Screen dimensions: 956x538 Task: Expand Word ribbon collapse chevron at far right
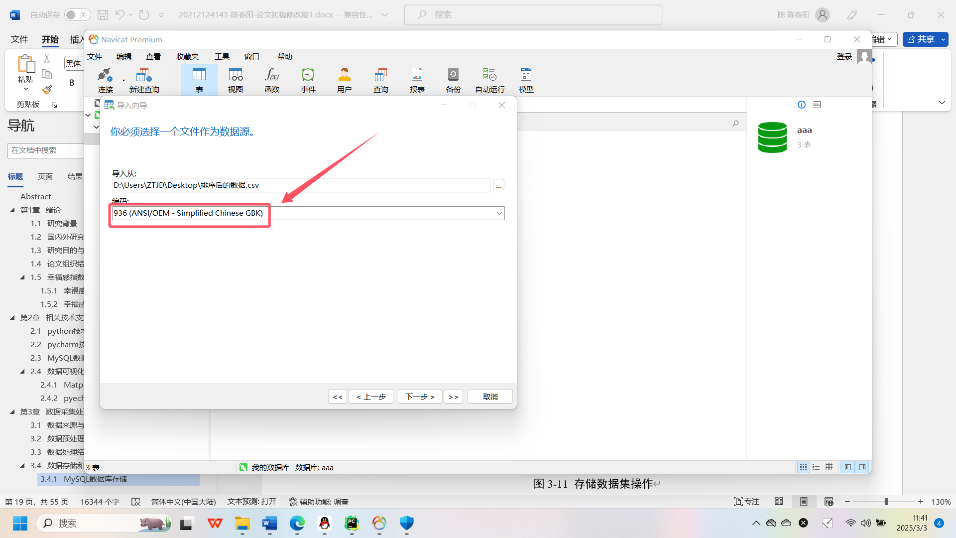point(942,102)
